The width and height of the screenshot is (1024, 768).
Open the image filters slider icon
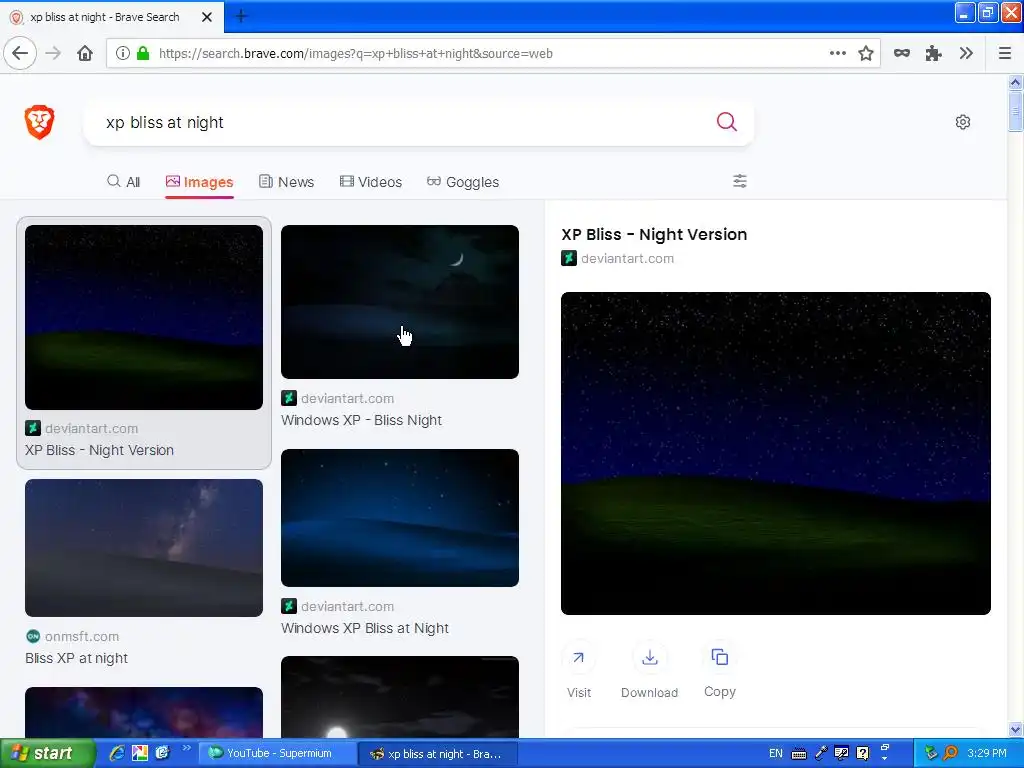[739, 182]
